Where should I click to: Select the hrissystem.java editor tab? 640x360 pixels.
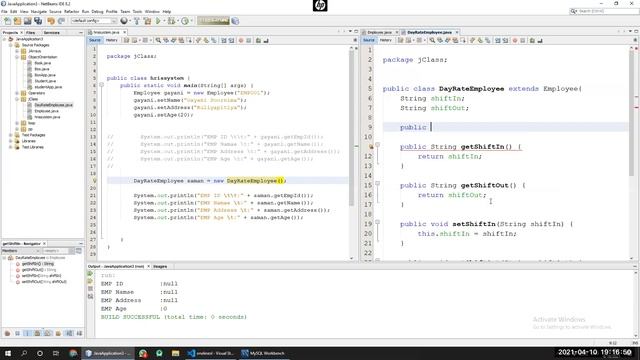point(106,32)
